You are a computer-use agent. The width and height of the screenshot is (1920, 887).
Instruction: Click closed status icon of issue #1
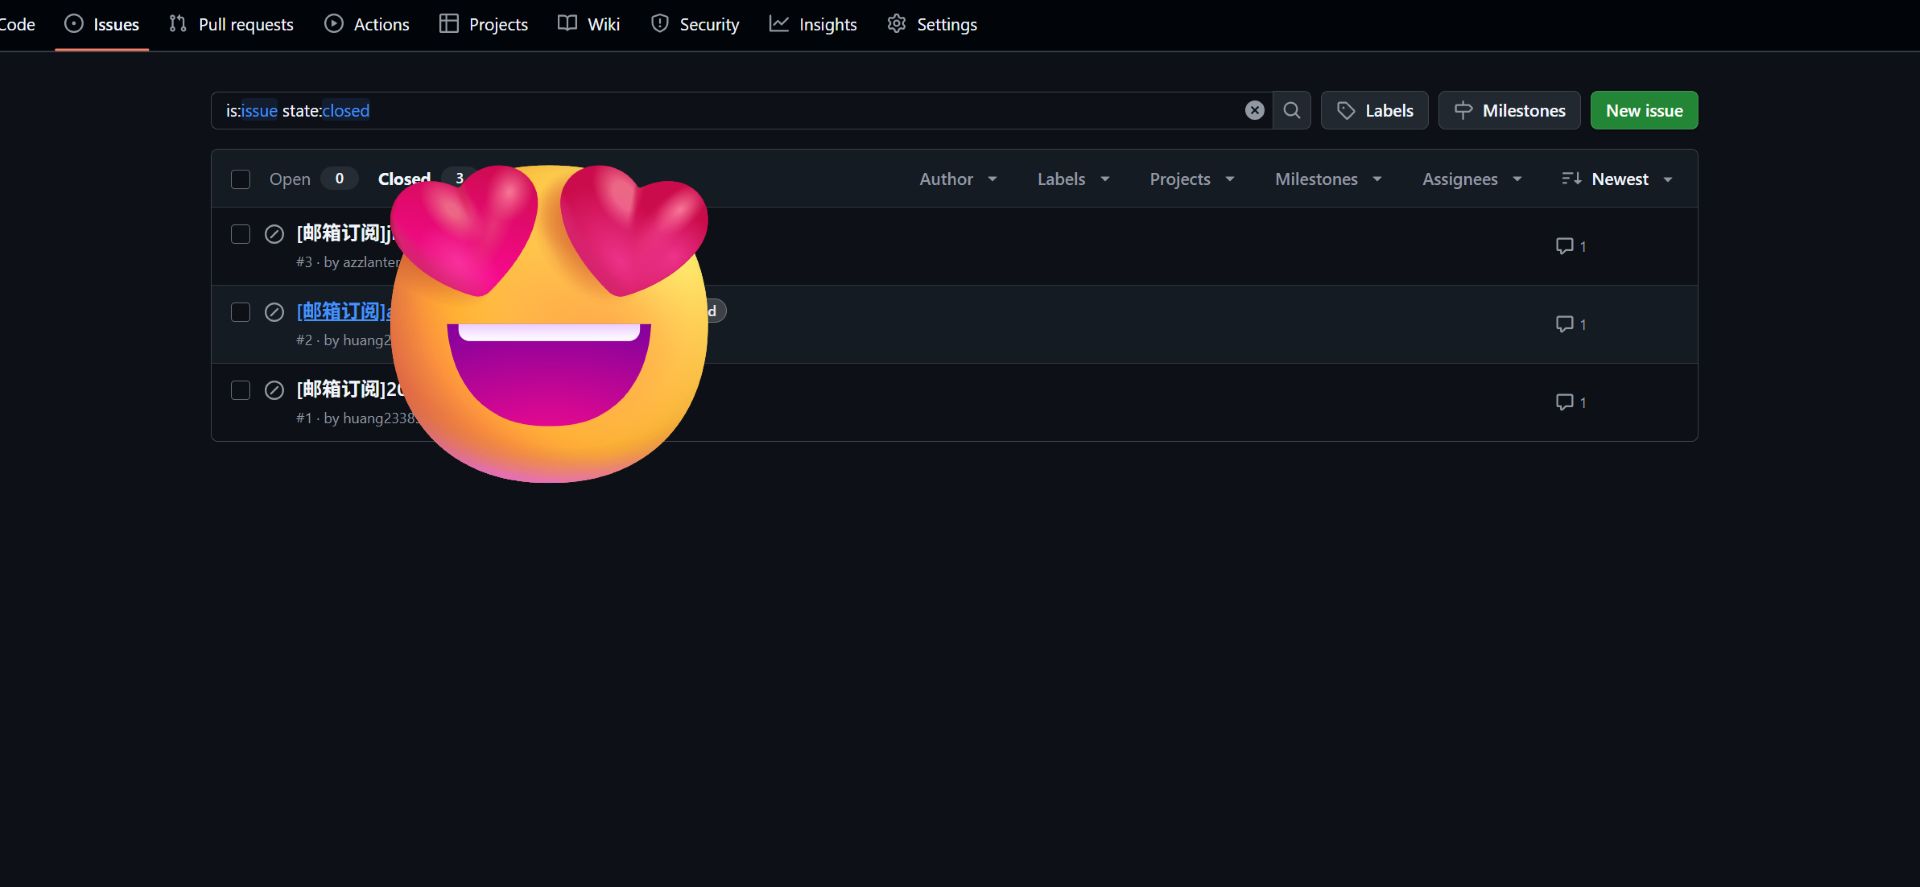(274, 390)
